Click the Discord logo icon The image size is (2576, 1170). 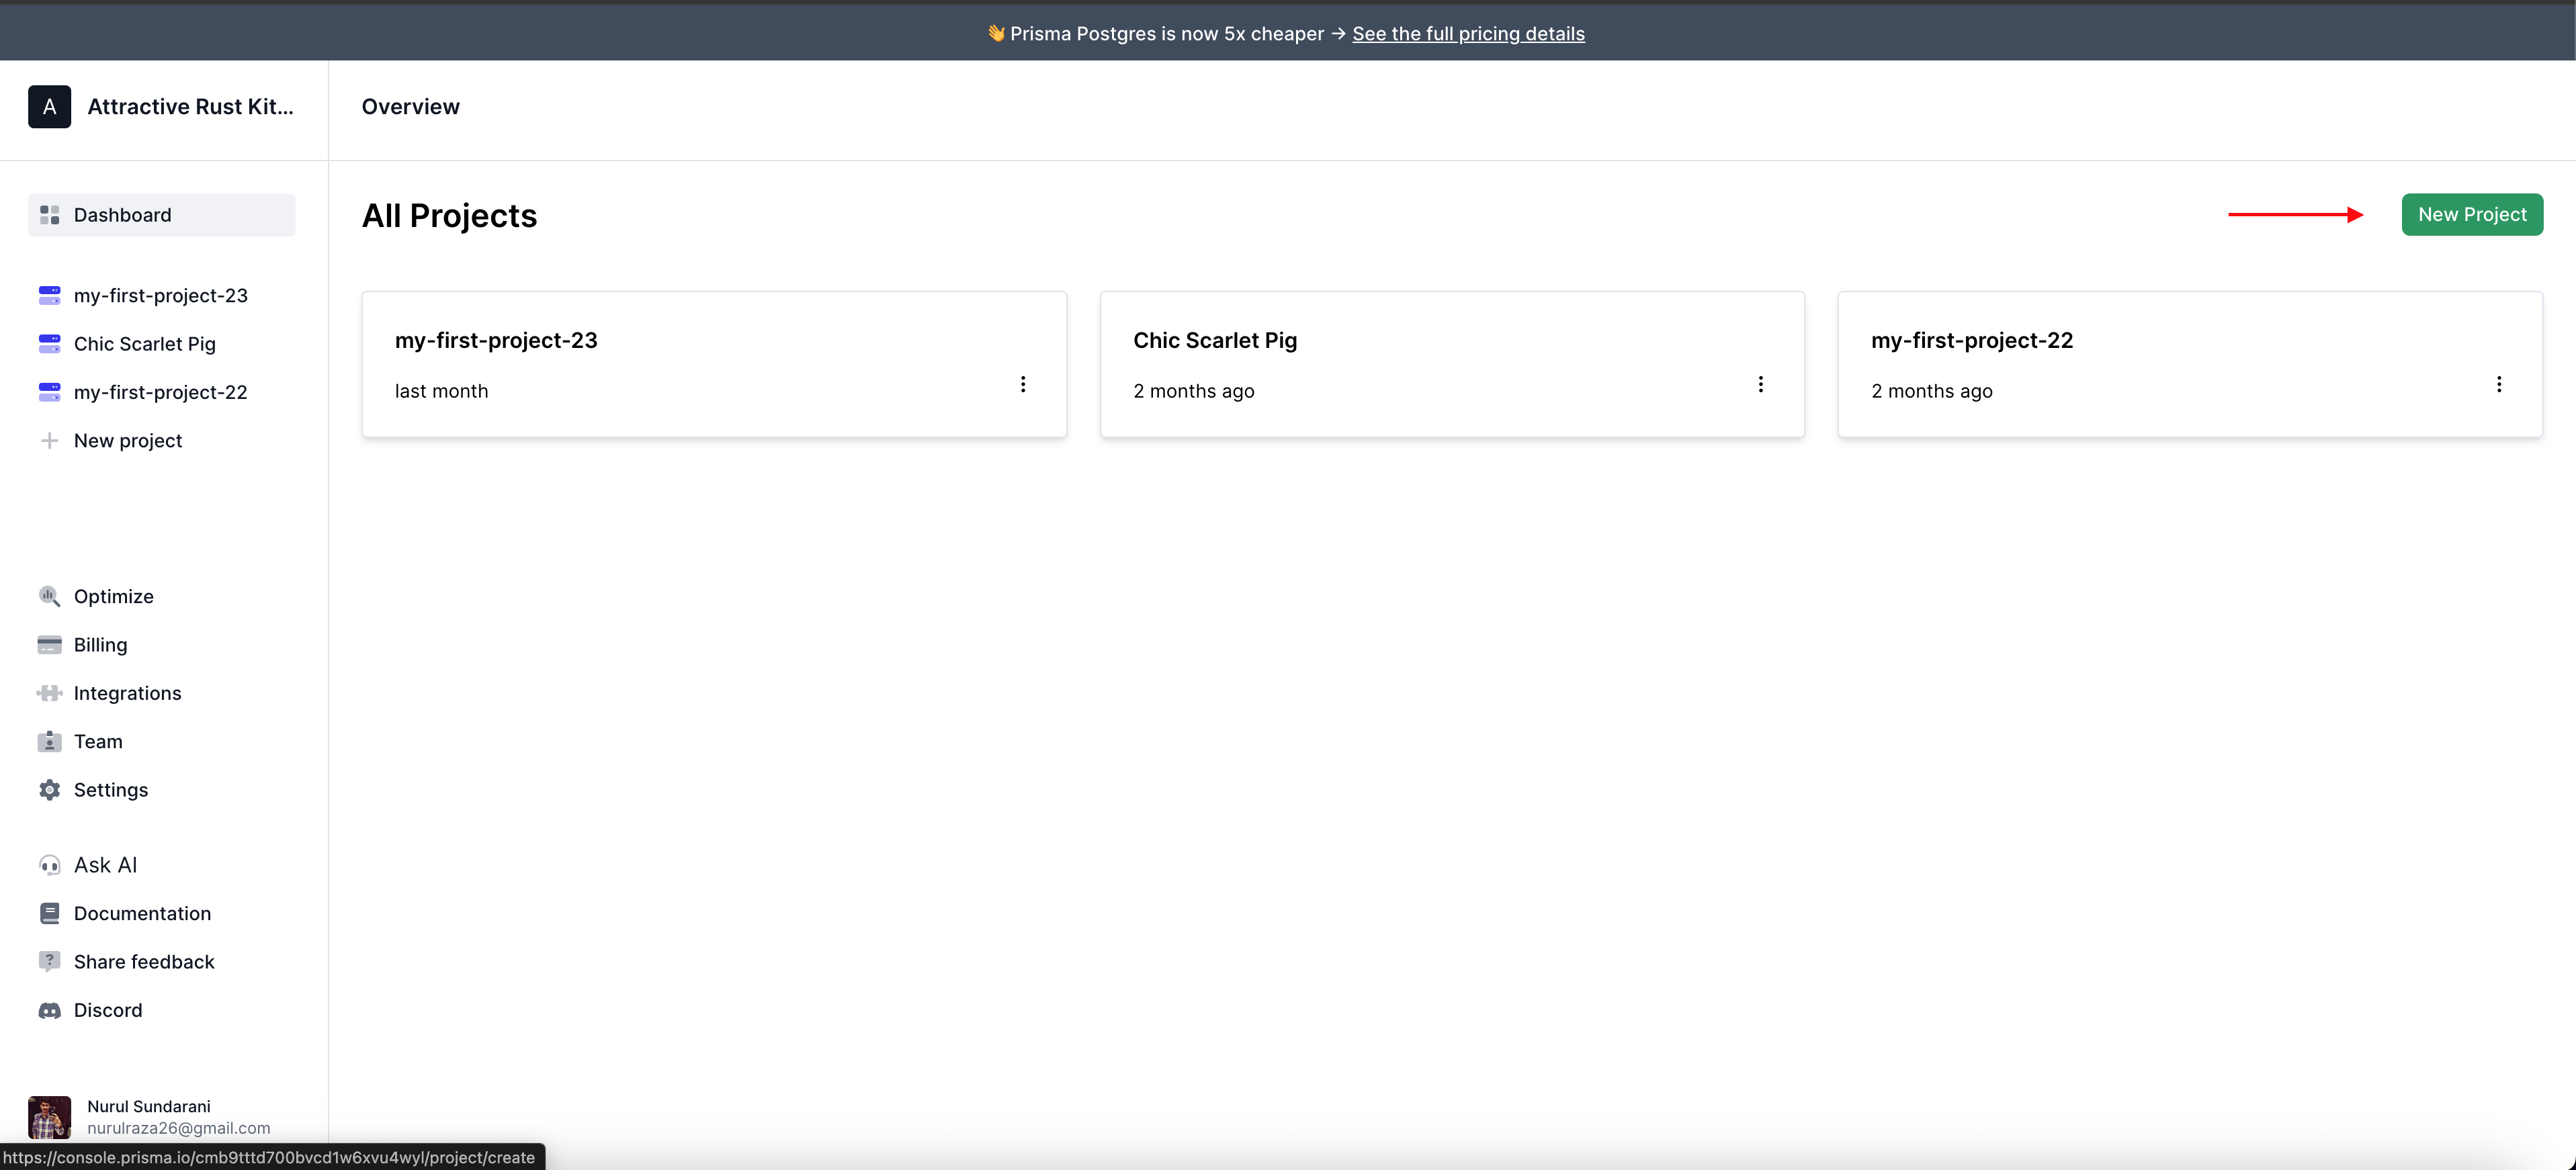49,1010
